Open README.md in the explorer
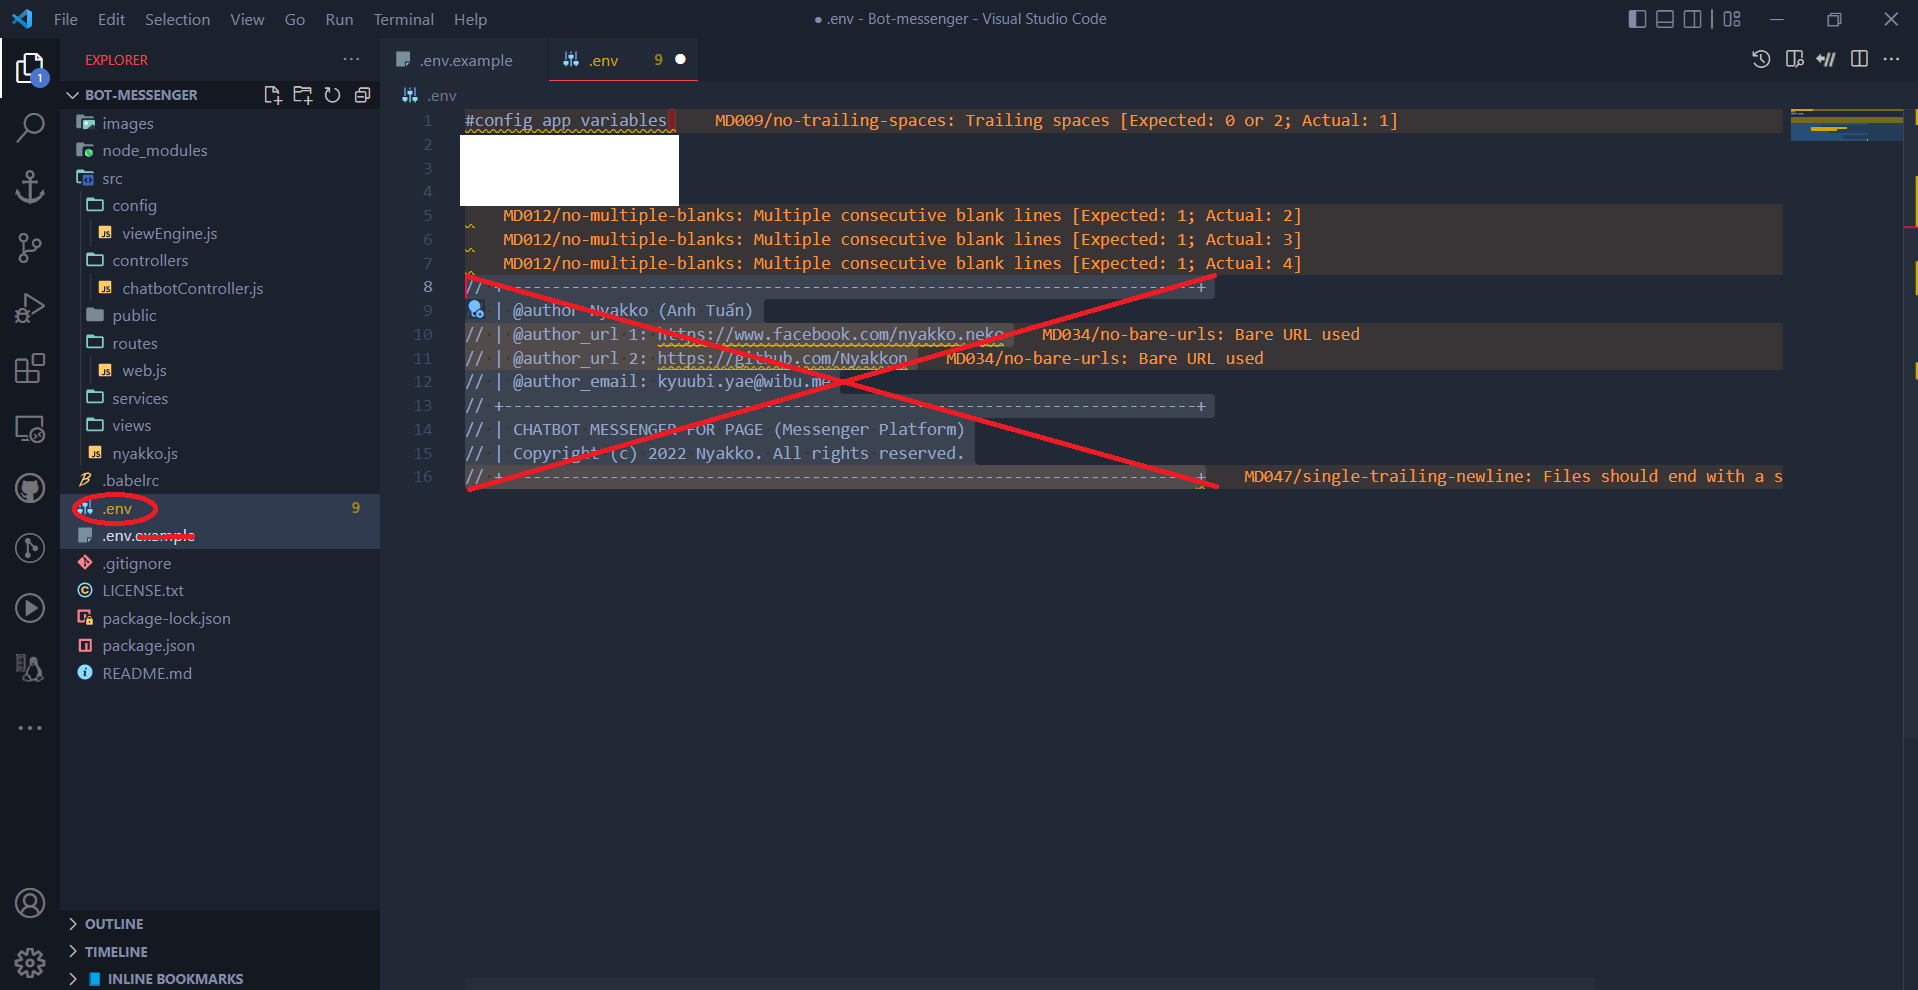The image size is (1918, 990). [x=147, y=674]
